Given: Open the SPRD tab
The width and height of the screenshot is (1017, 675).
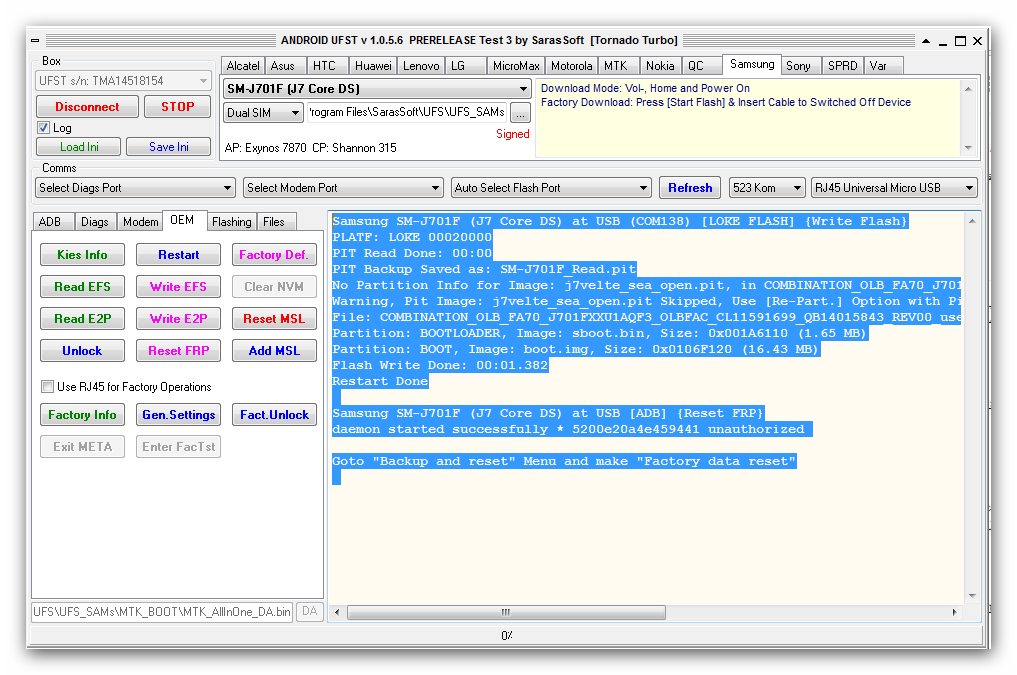Looking at the screenshot, I should click(x=843, y=65).
